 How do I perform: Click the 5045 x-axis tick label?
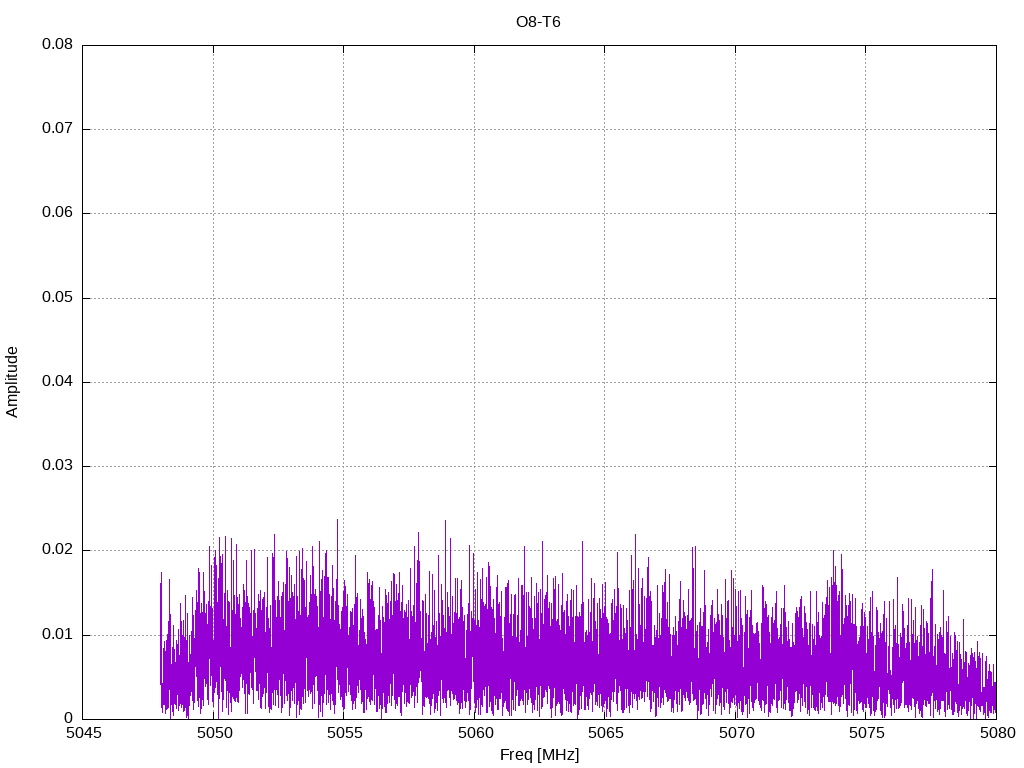(x=83, y=734)
